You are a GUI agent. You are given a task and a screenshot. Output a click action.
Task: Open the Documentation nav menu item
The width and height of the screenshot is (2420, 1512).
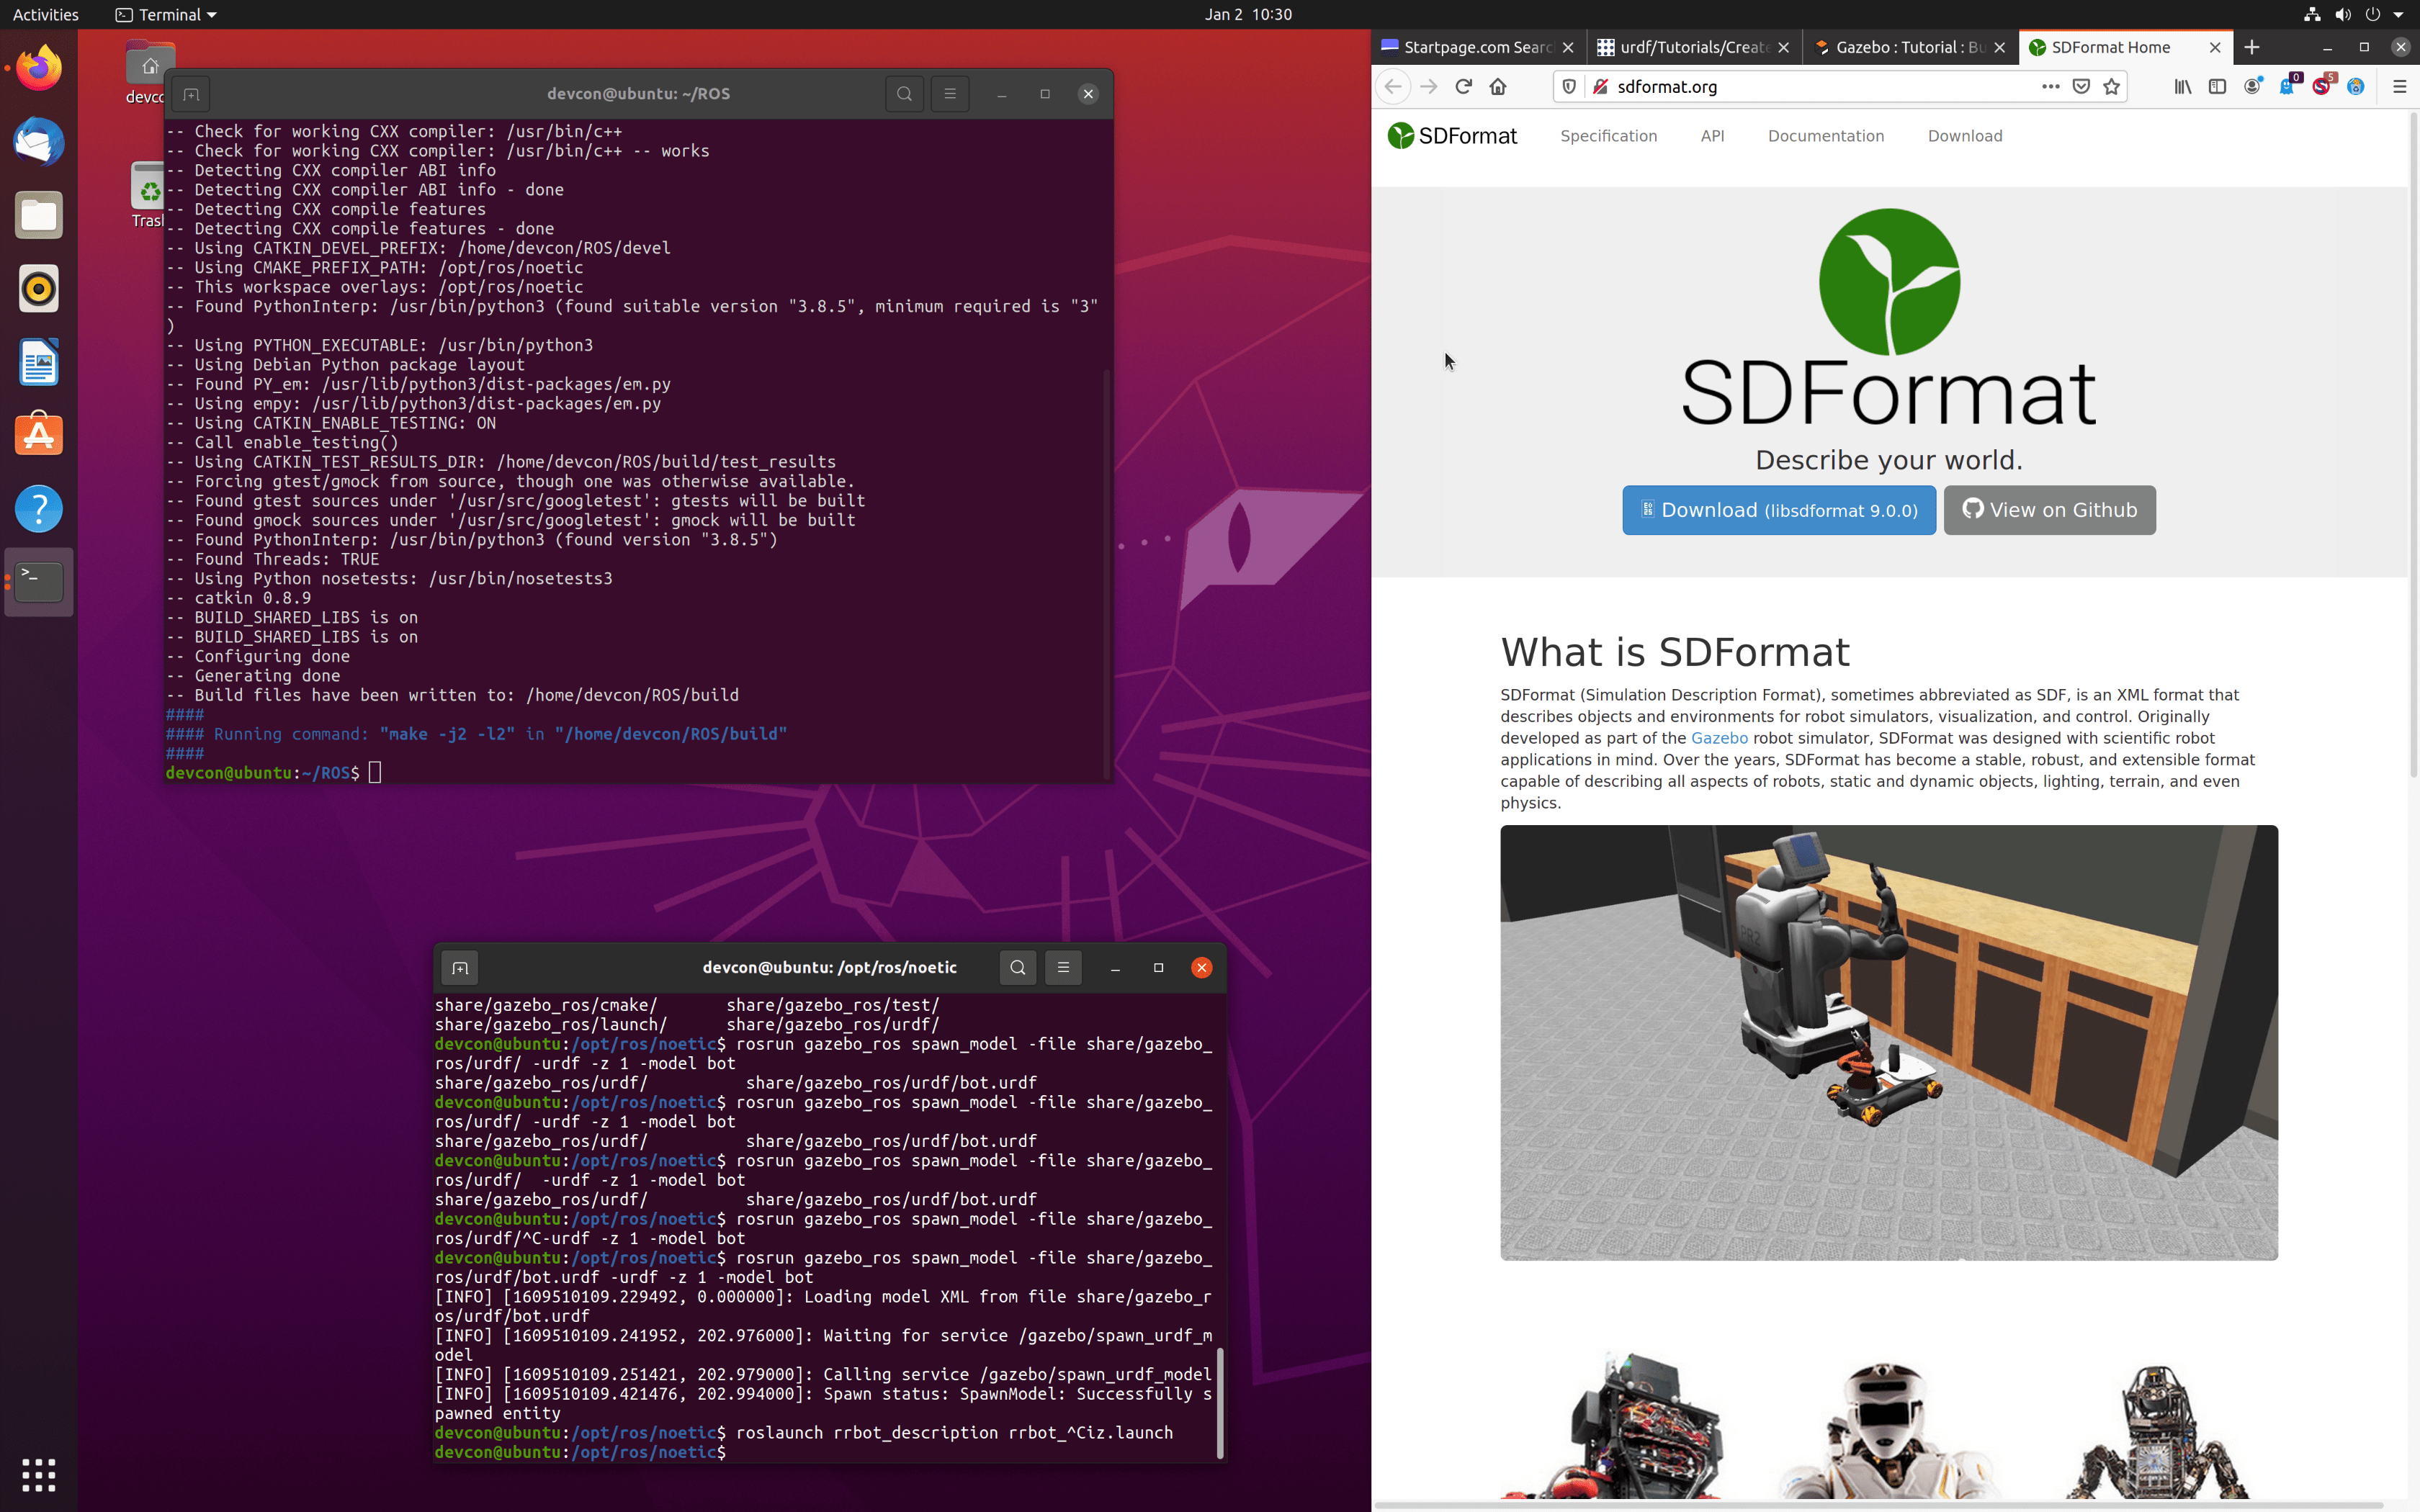(1825, 136)
